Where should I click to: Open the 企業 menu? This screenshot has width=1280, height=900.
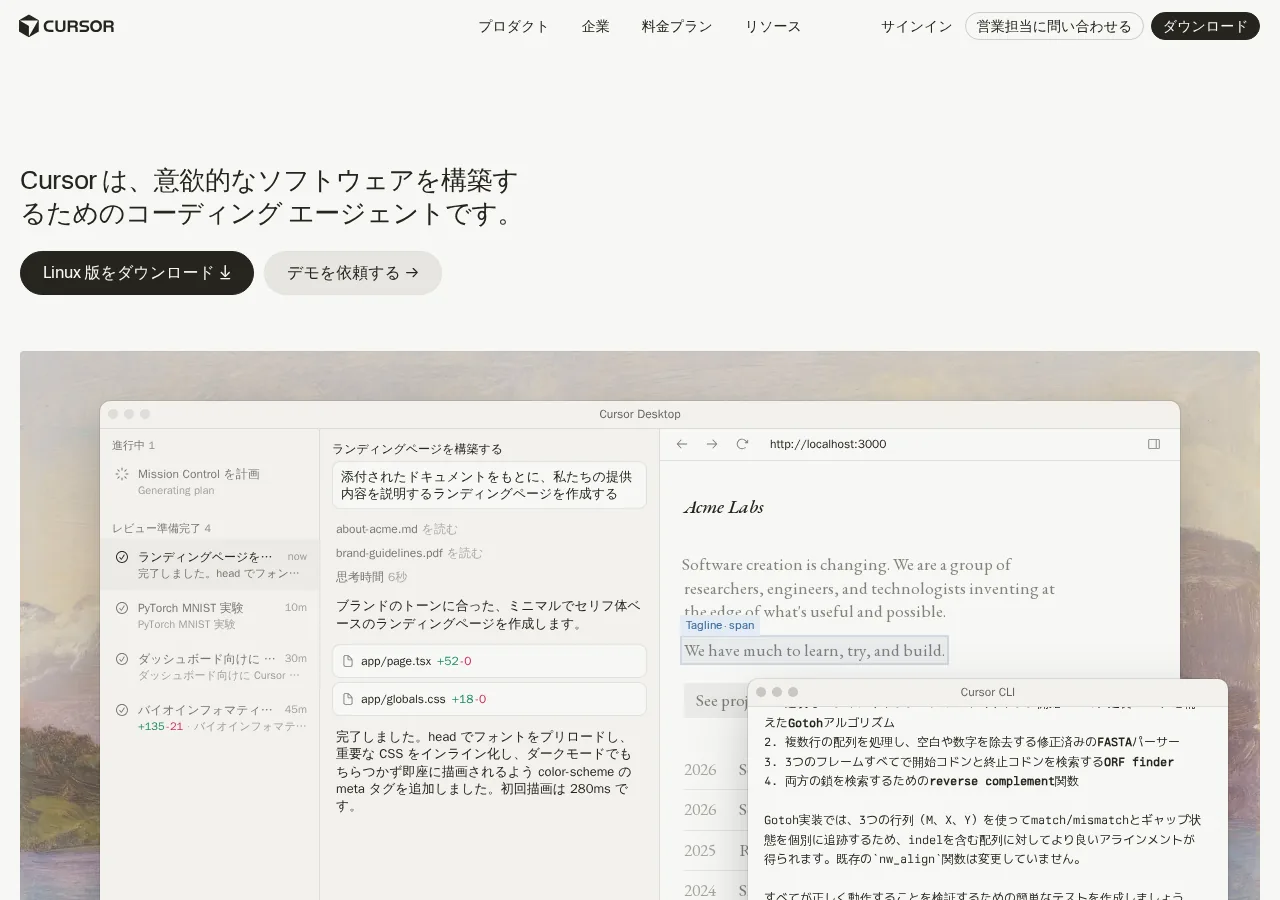[596, 26]
